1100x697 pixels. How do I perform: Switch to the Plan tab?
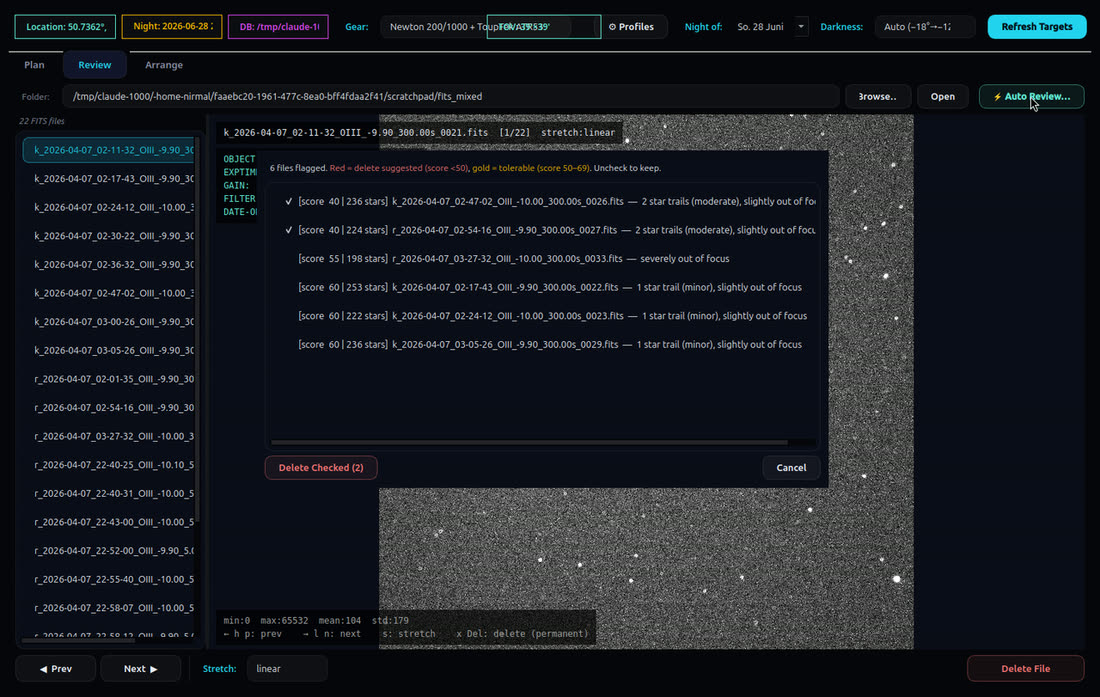coord(34,65)
